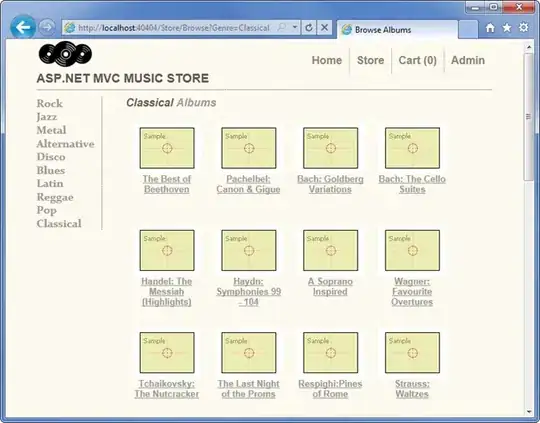Screen dimensions: 540x423
Task: Click the browser Forward arrow button
Action: pos(47,27)
